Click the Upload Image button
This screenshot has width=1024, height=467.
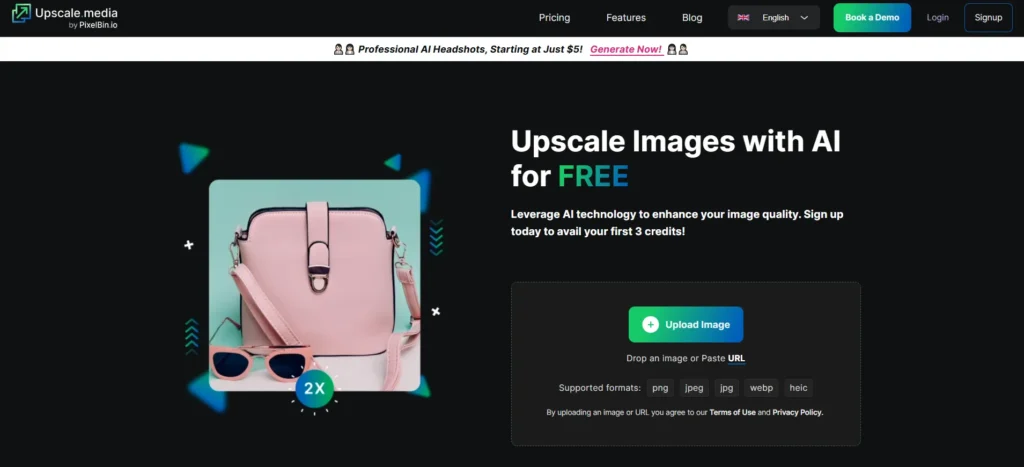coord(686,325)
